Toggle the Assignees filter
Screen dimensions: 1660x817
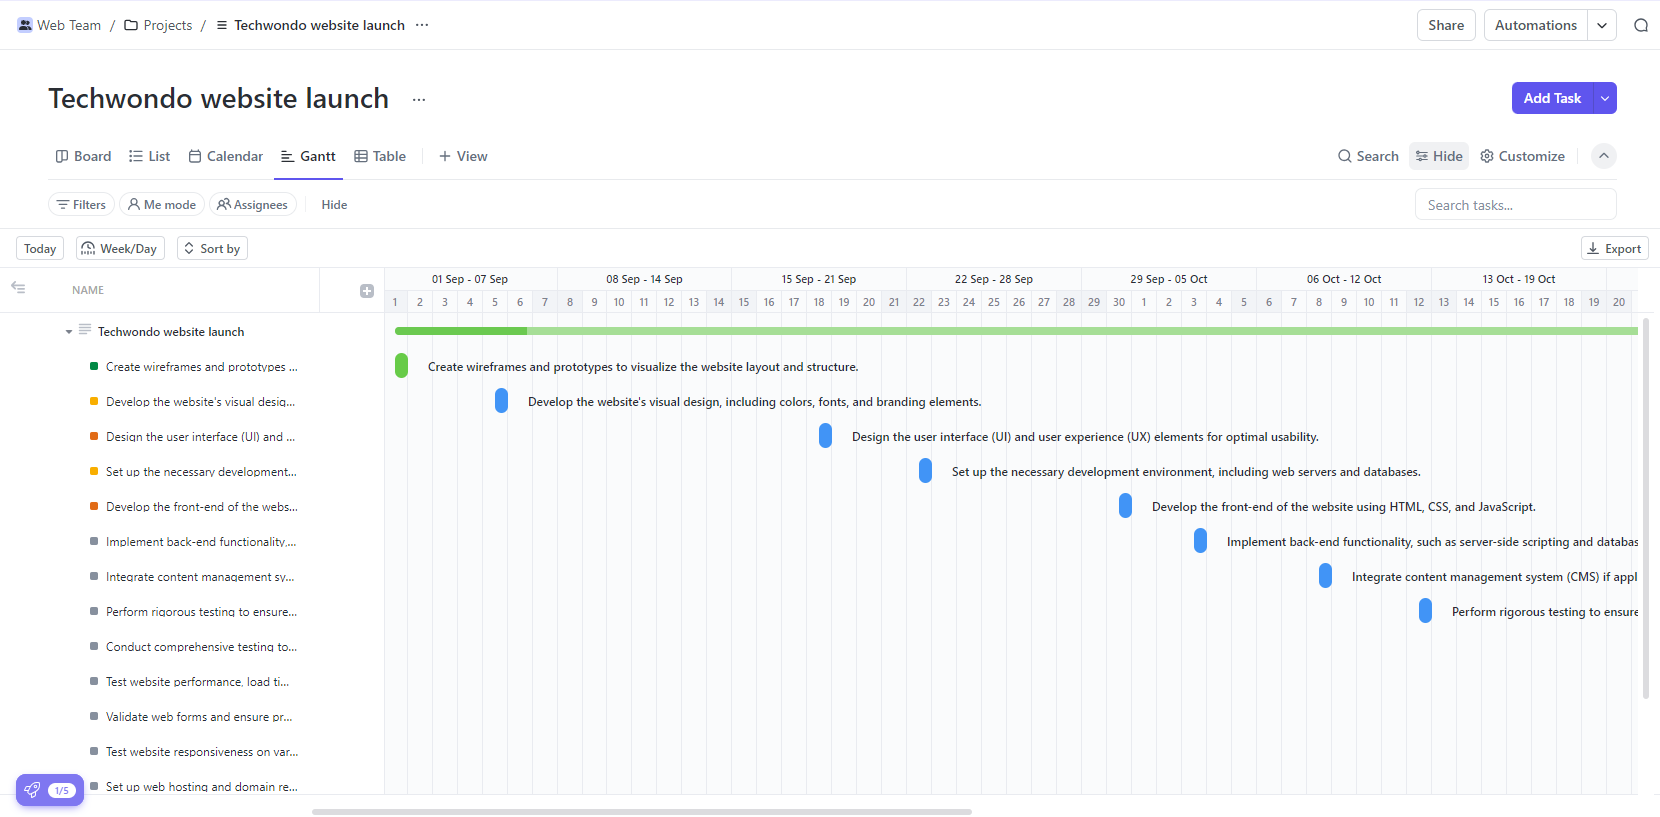point(252,205)
